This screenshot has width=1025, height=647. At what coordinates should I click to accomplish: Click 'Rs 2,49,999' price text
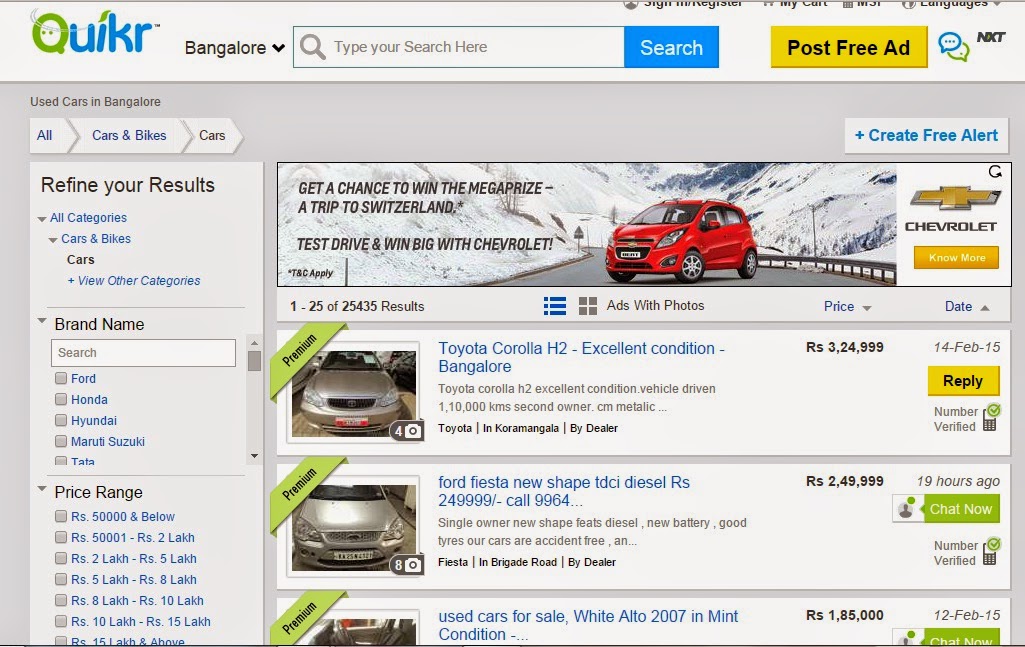845,481
